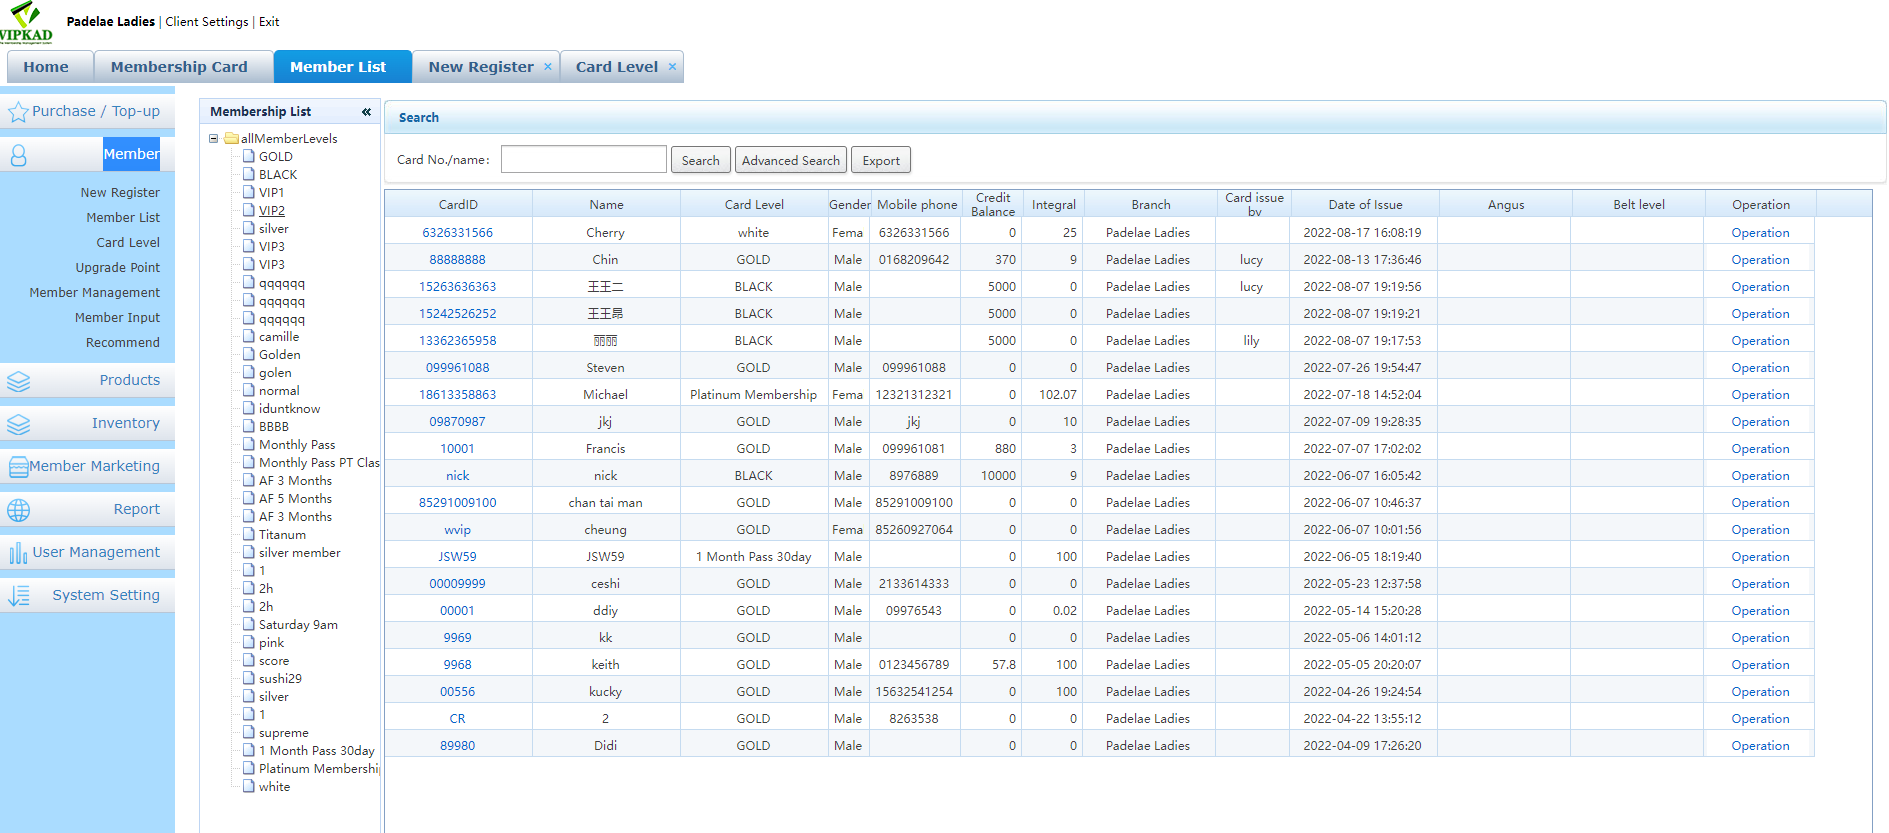Click the Export button
Image resolution: width=1889 pixels, height=833 pixels.
880,160
